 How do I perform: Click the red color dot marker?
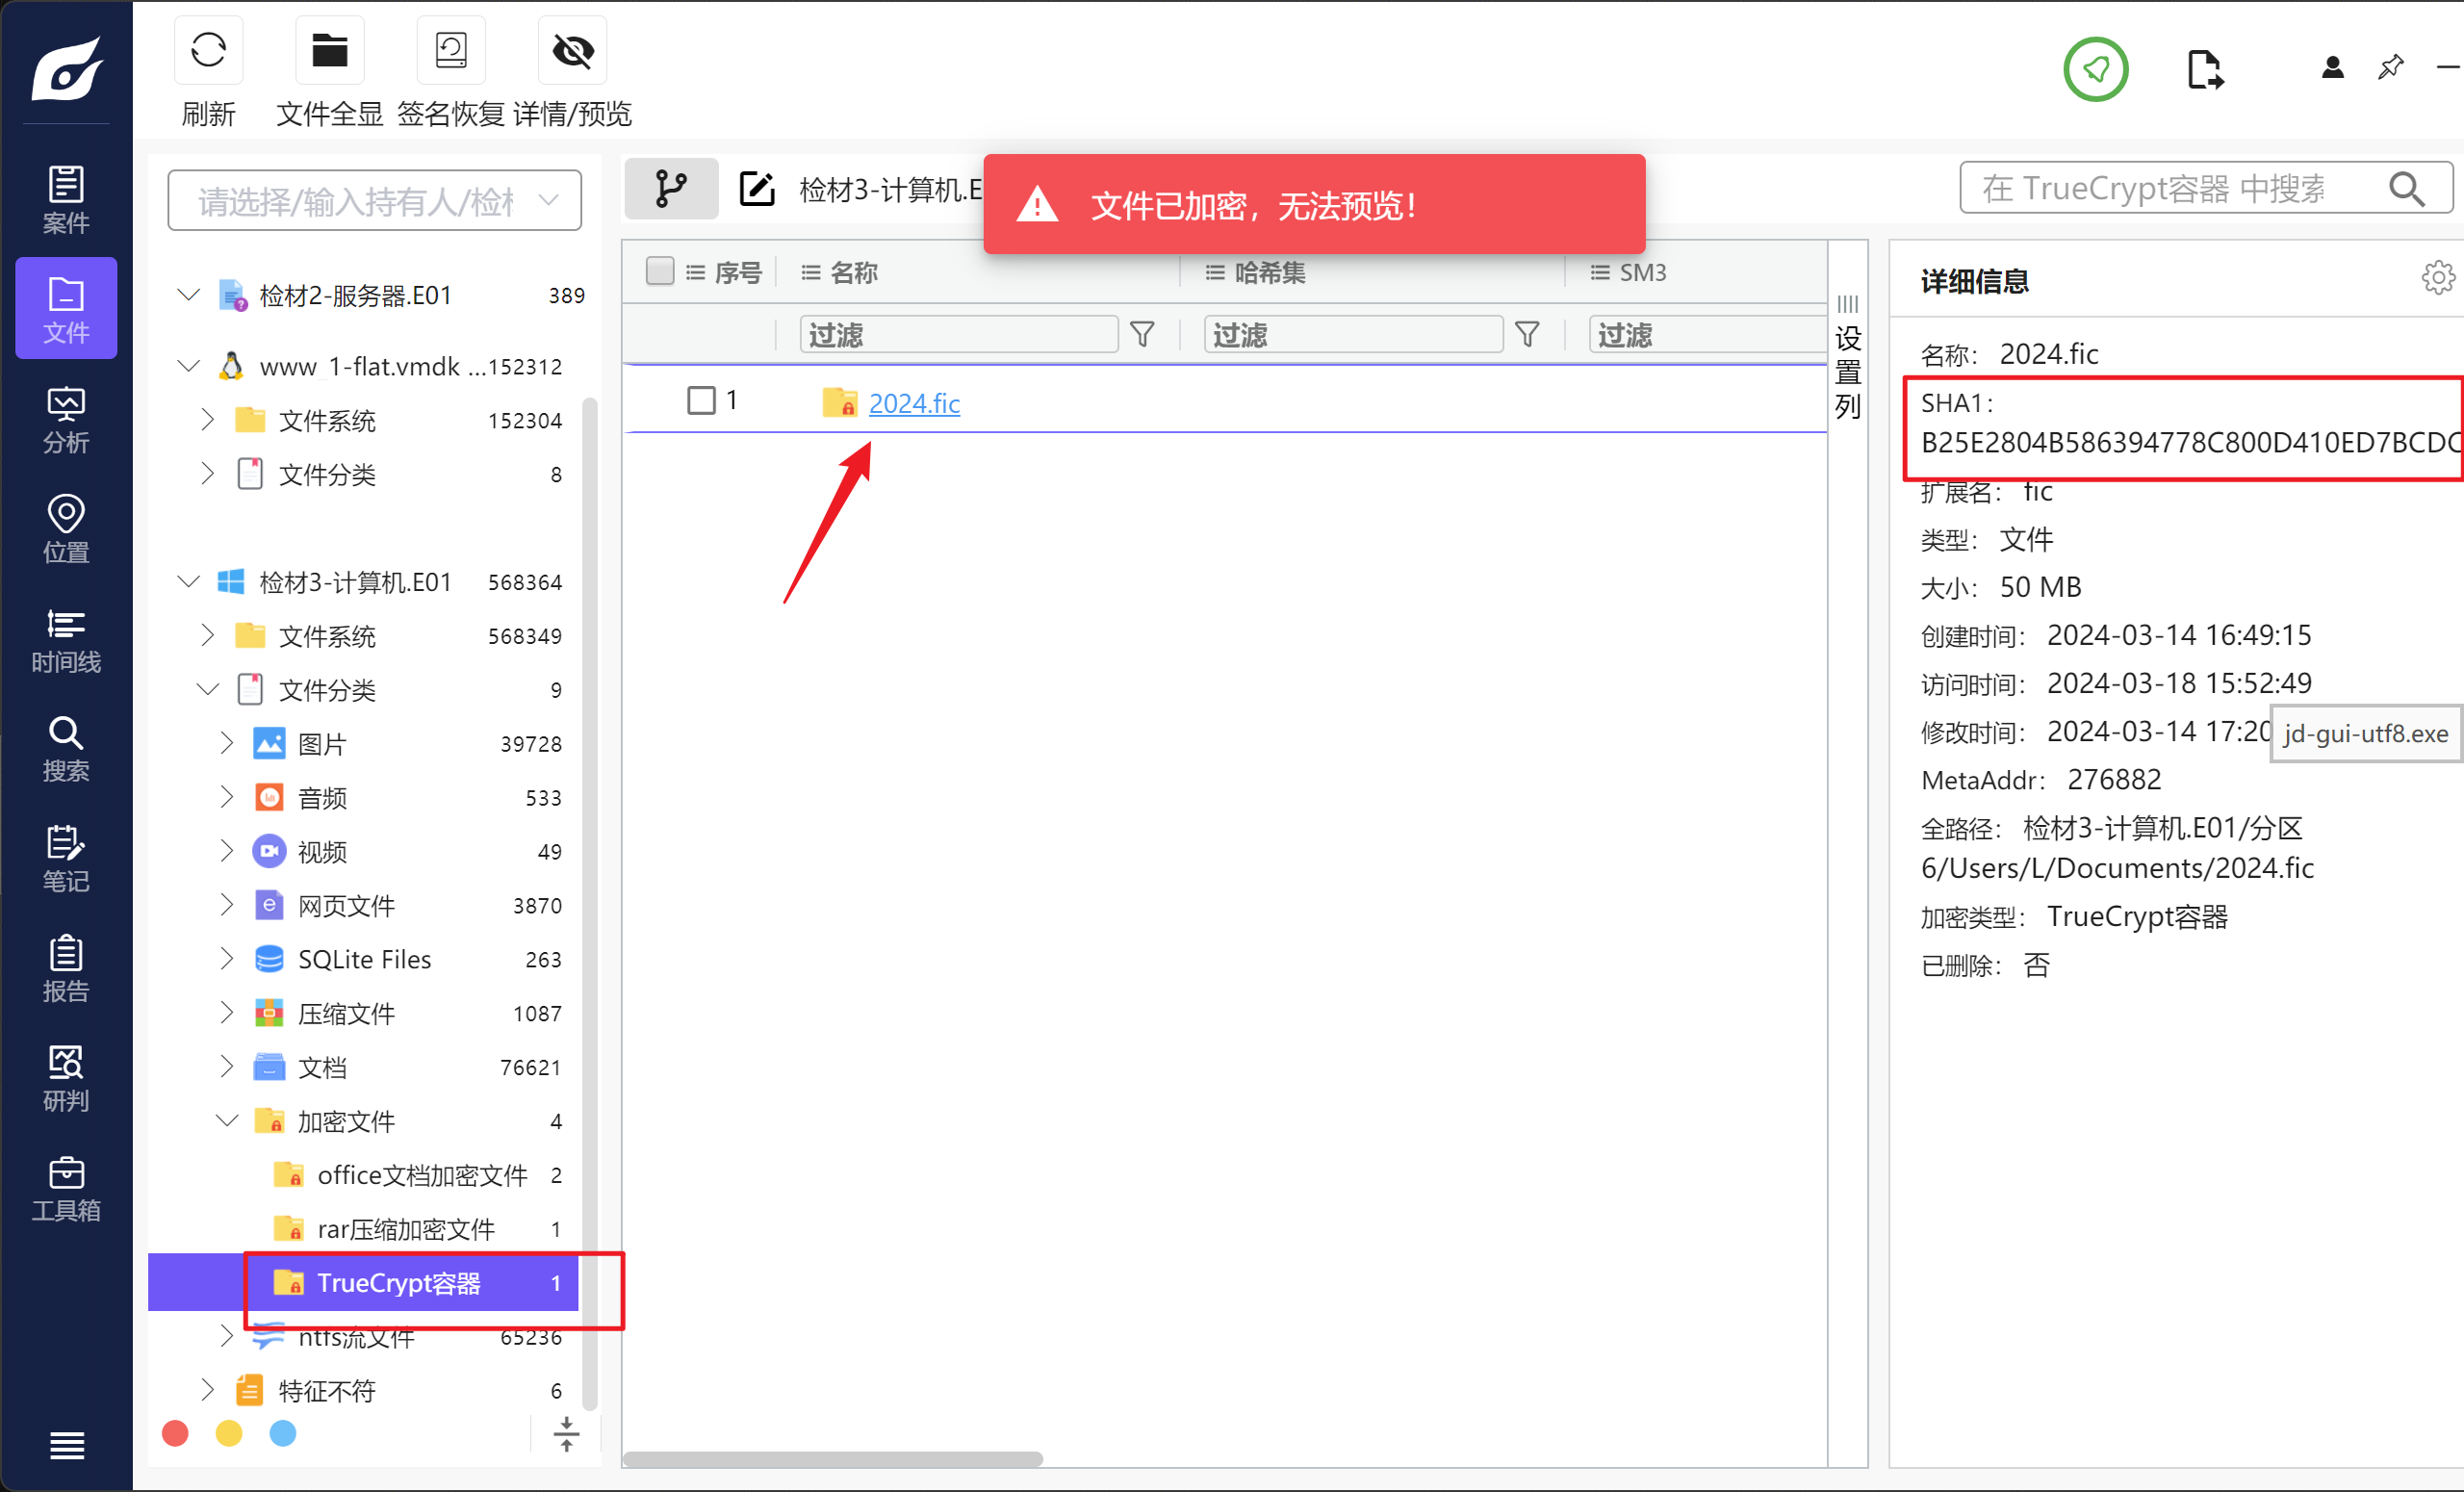tap(175, 1433)
